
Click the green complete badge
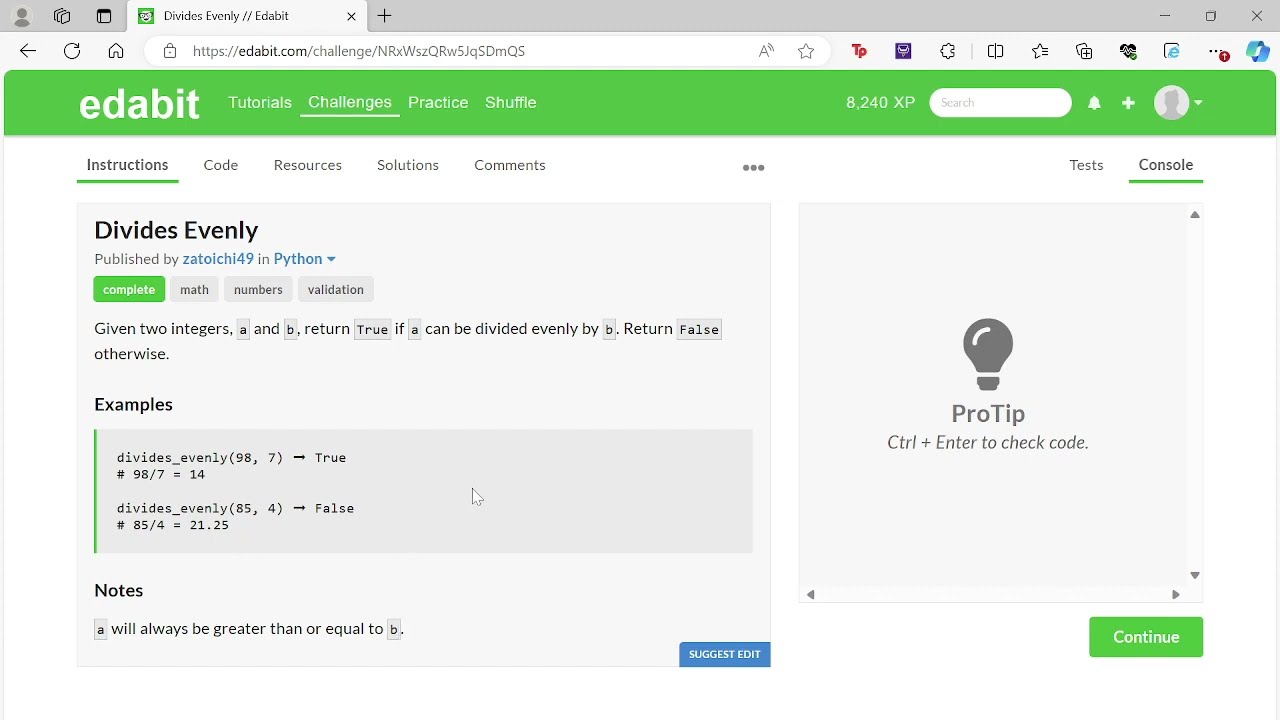coord(129,290)
